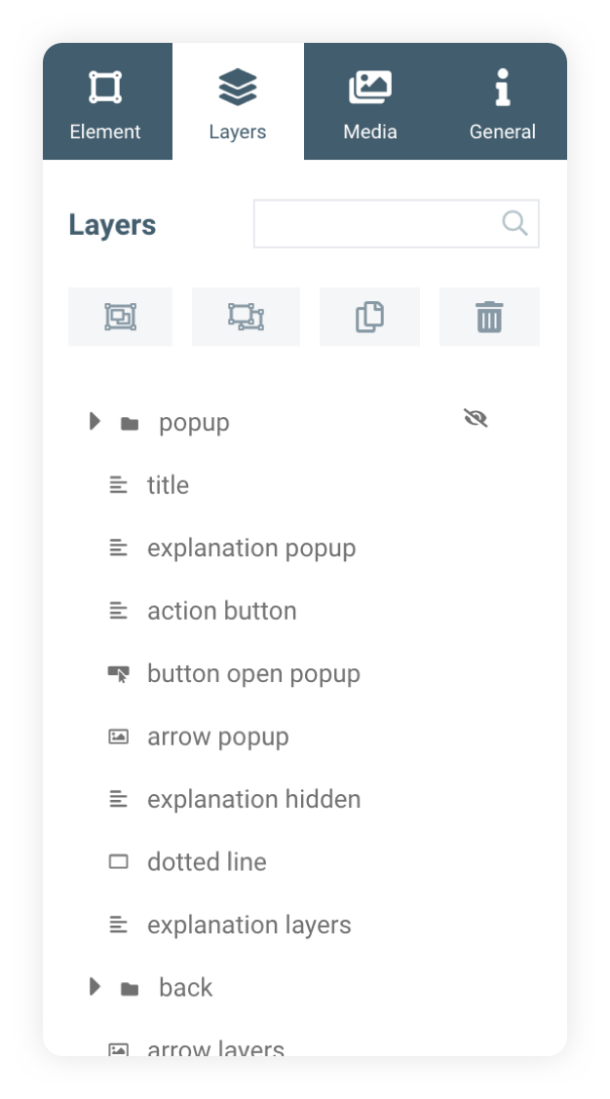Select the dotted line layer
Screen dimensions: 610x1099
pyautogui.click(x=207, y=862)
